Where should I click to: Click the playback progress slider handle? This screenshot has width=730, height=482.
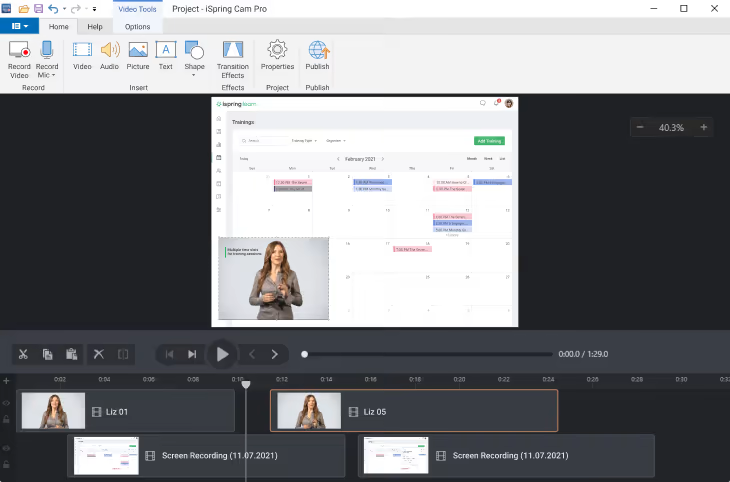305,354
